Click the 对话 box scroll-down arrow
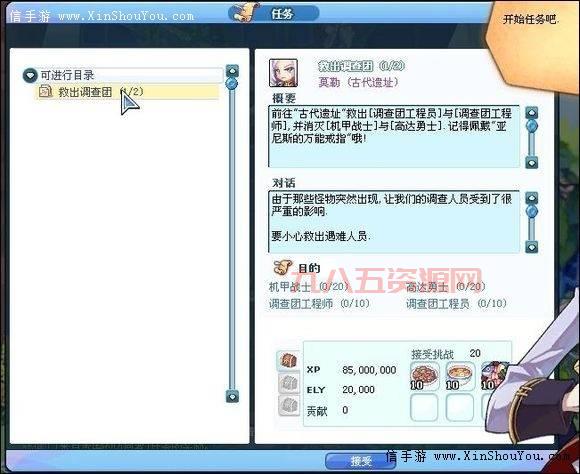 [532, 246]
